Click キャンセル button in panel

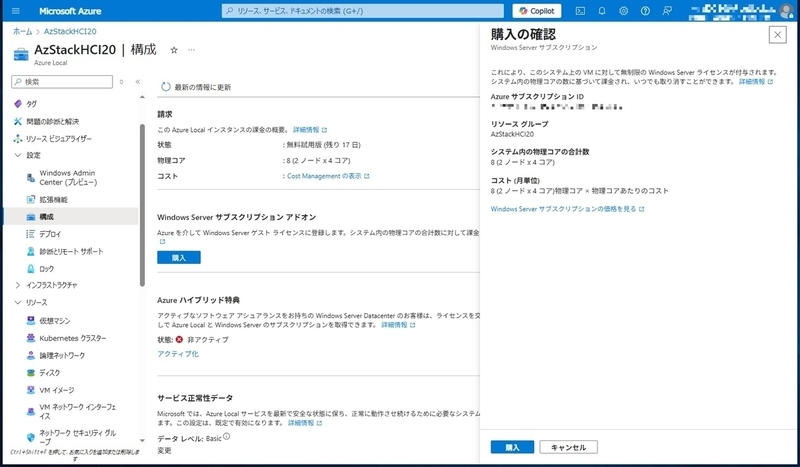(568, 447)
